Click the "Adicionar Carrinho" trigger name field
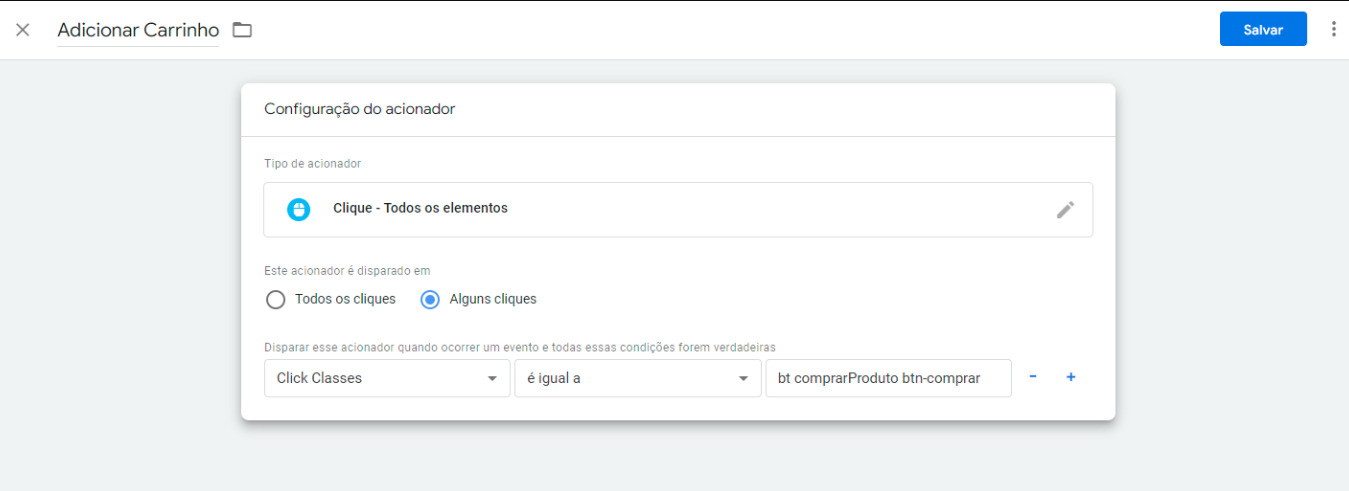Screen dimensions: 1349x491 pos(138,30)
